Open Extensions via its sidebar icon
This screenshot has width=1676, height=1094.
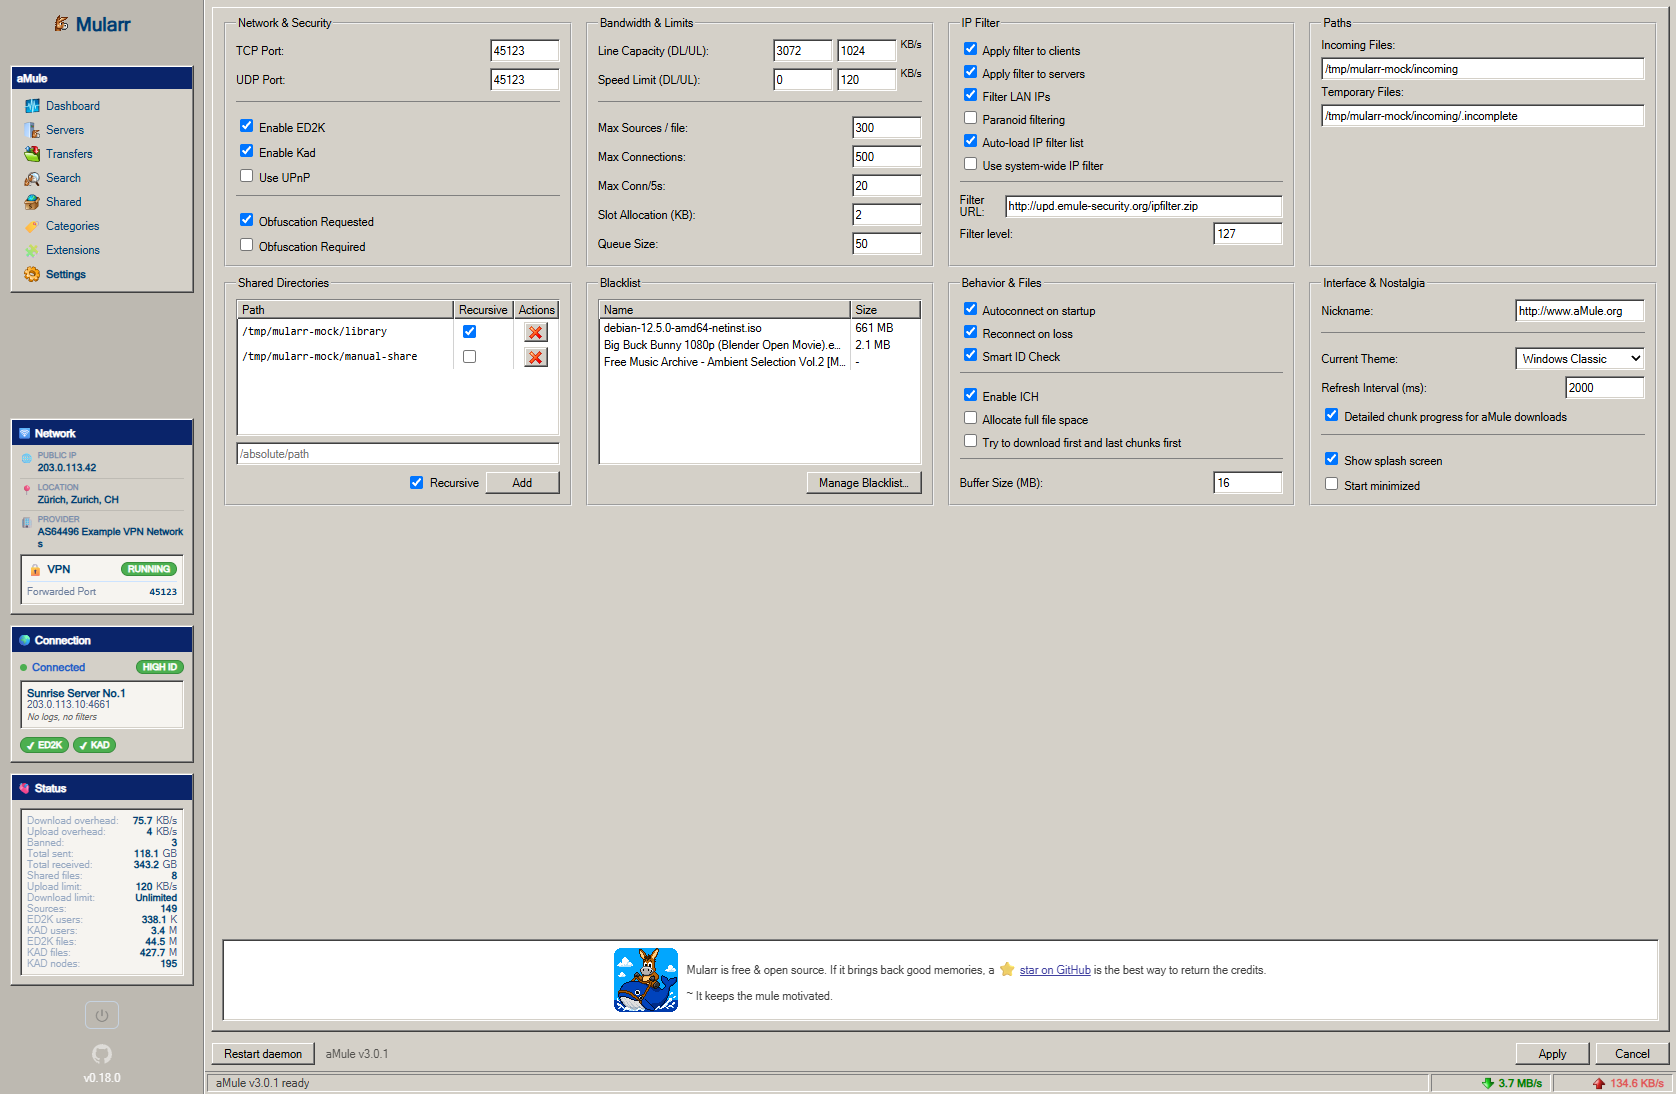tap(32, 250)
